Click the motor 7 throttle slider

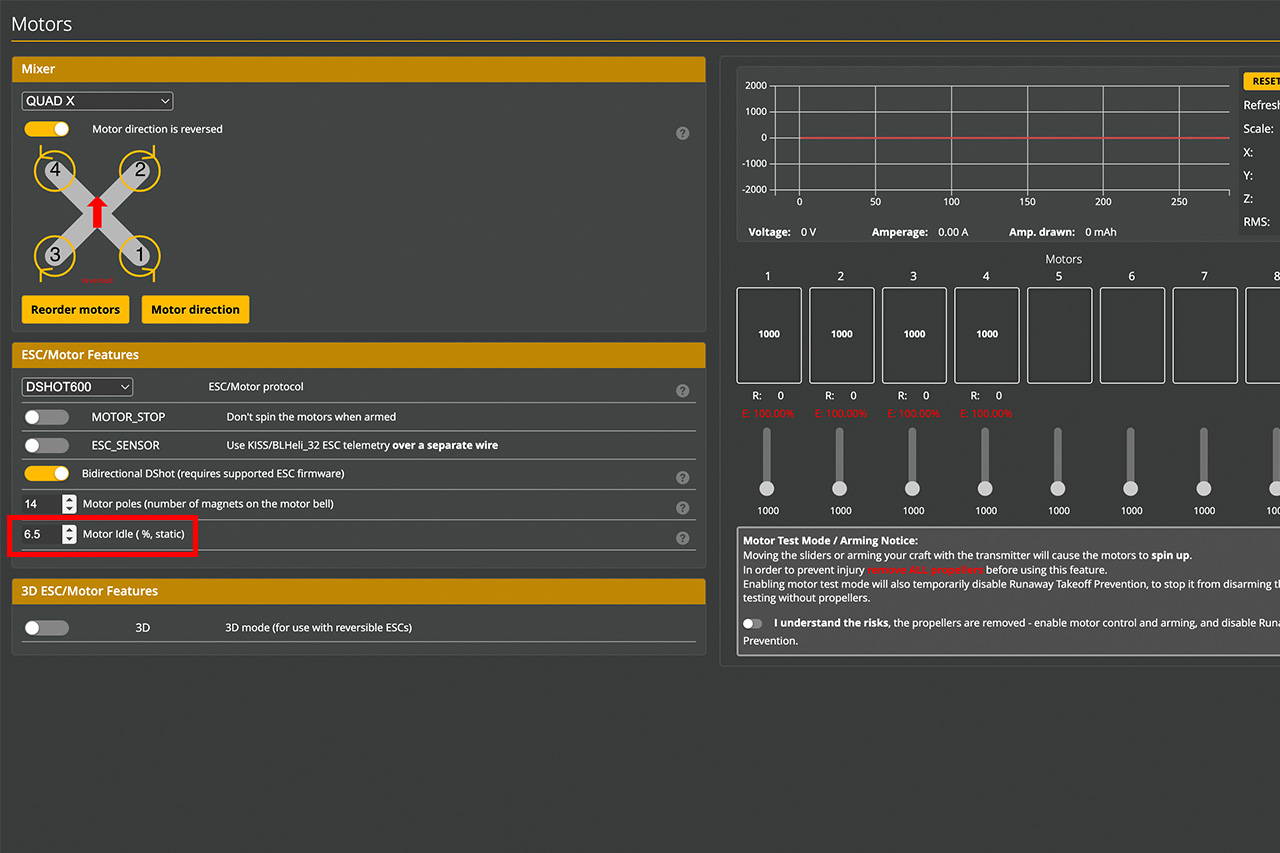(1204, 461)
